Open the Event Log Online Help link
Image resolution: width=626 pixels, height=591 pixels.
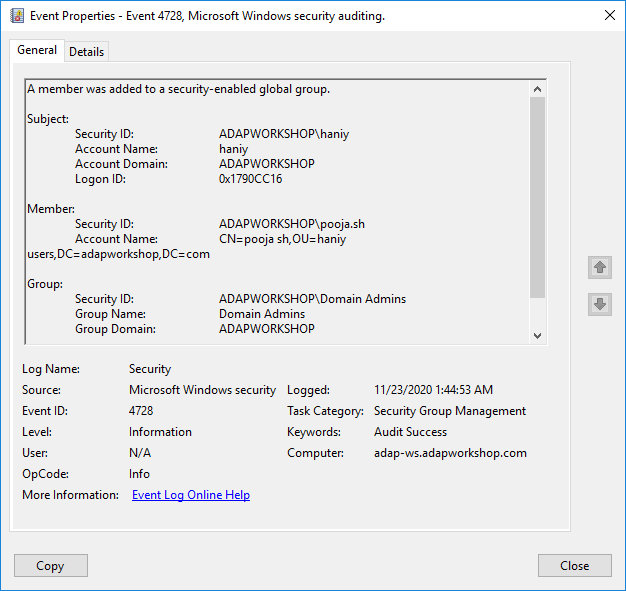coord(191,495)
